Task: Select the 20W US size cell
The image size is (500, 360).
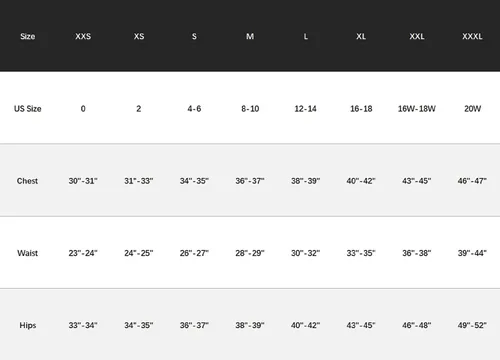Action: pos(472,109)
